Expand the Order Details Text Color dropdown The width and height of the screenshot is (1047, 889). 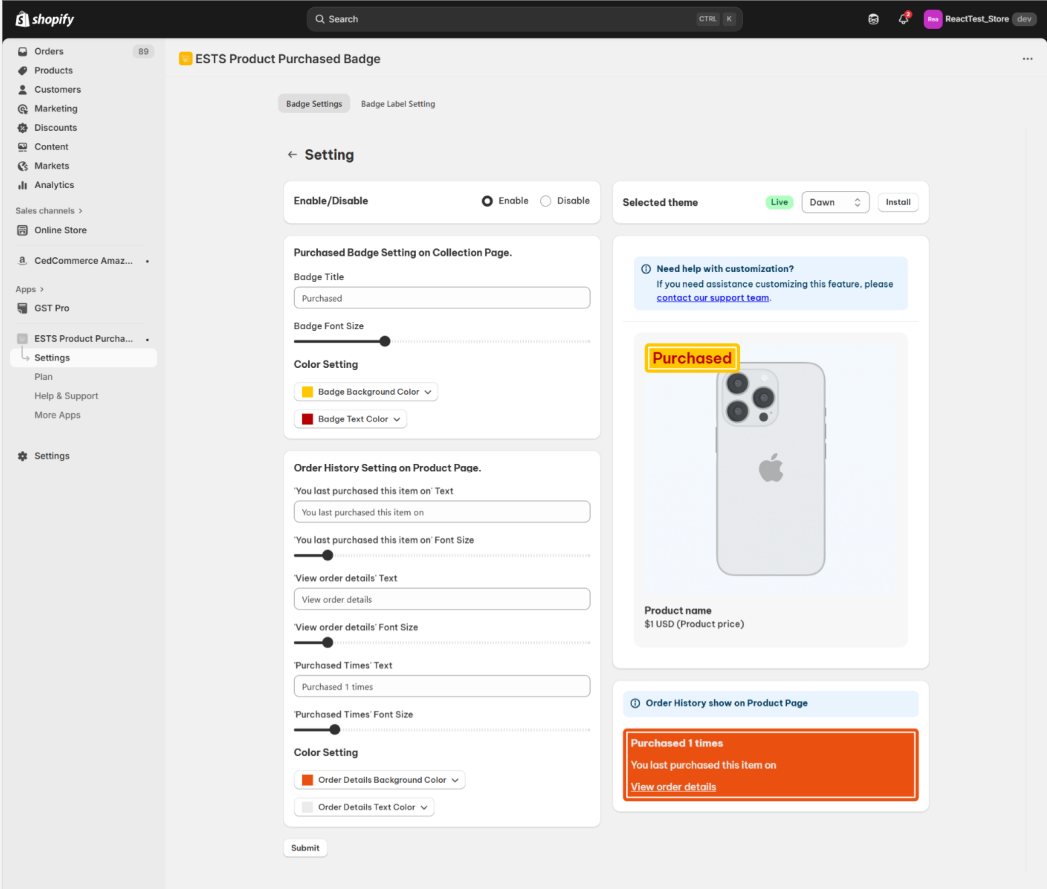[x=364, y=807]
